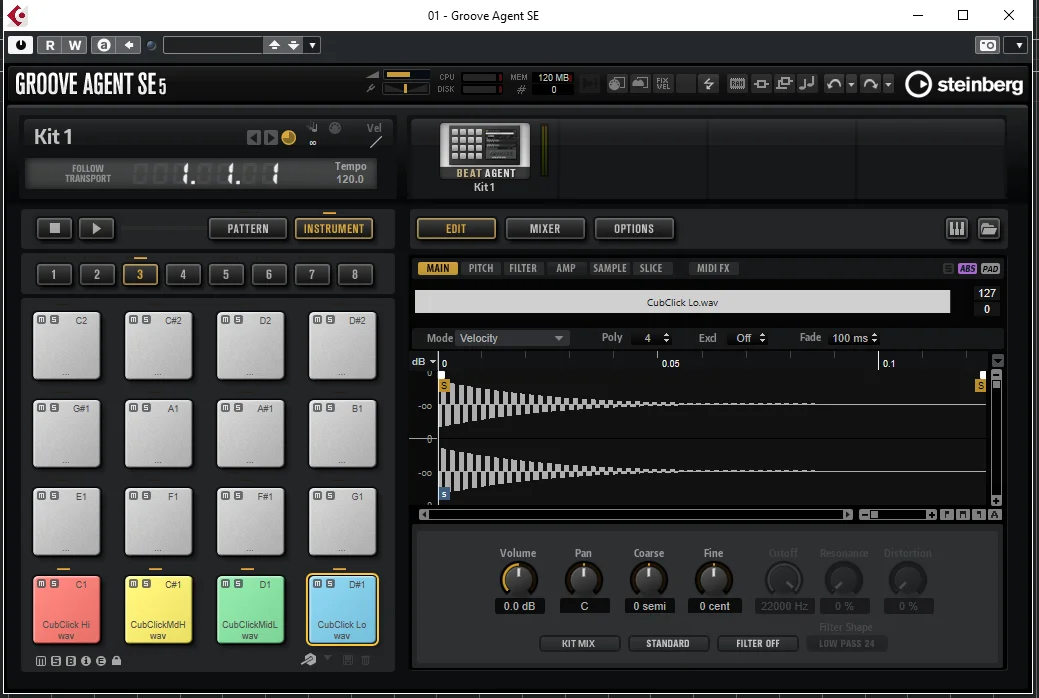Click the plug-in power/bypass icon
Screen dimensions: 1039x698
21,45
